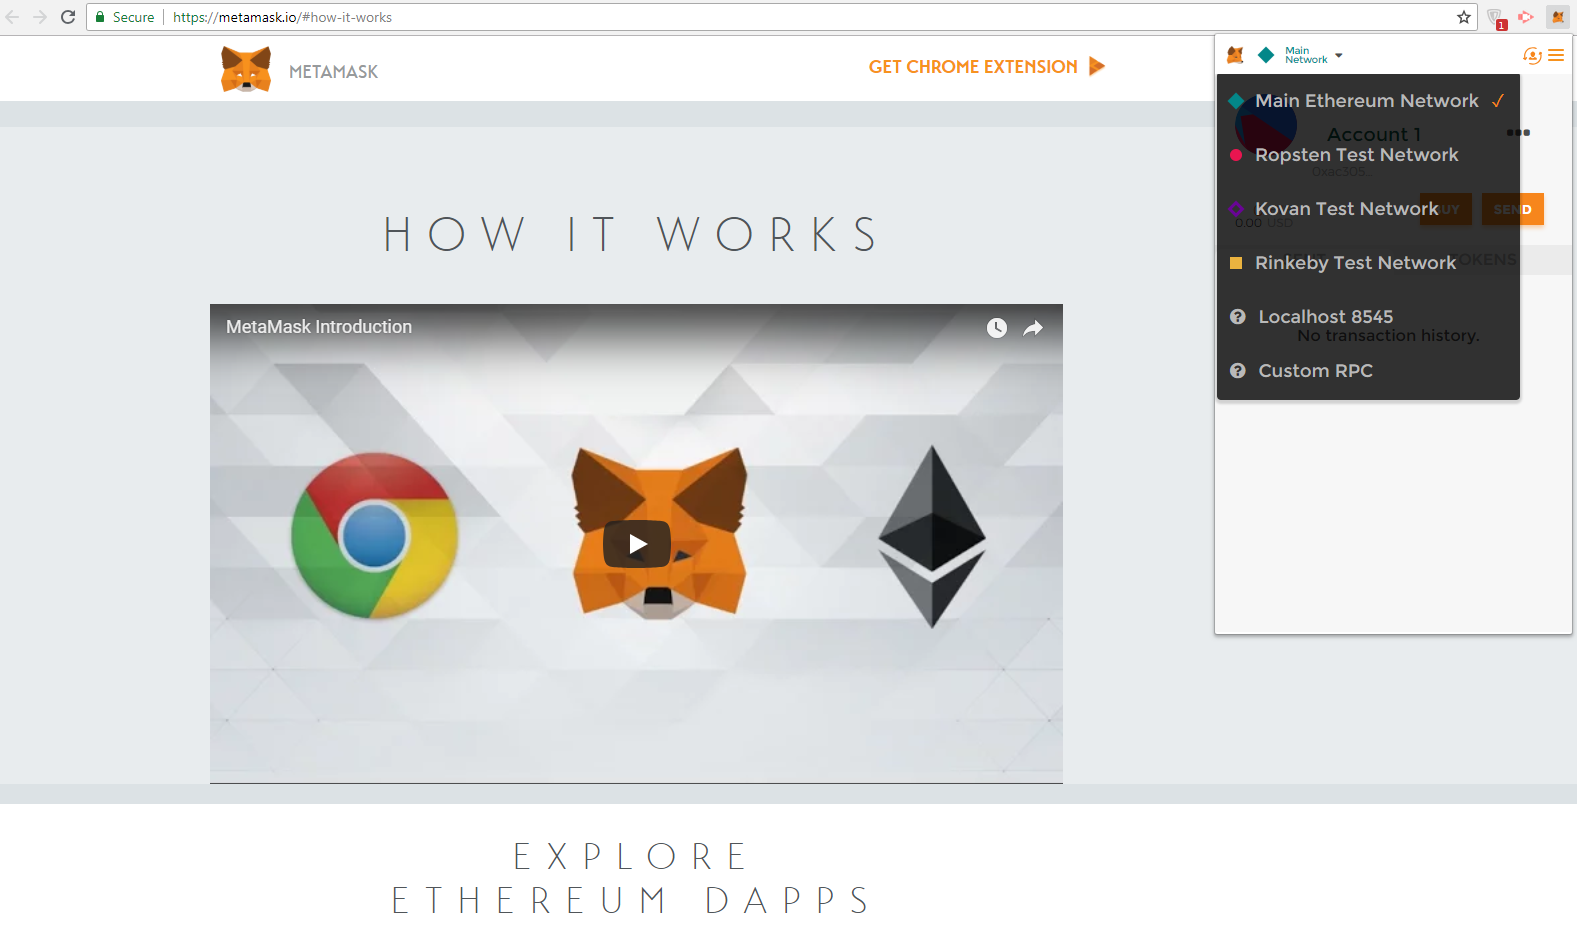Click the red arrow extension icon in toolbar

1526,17
